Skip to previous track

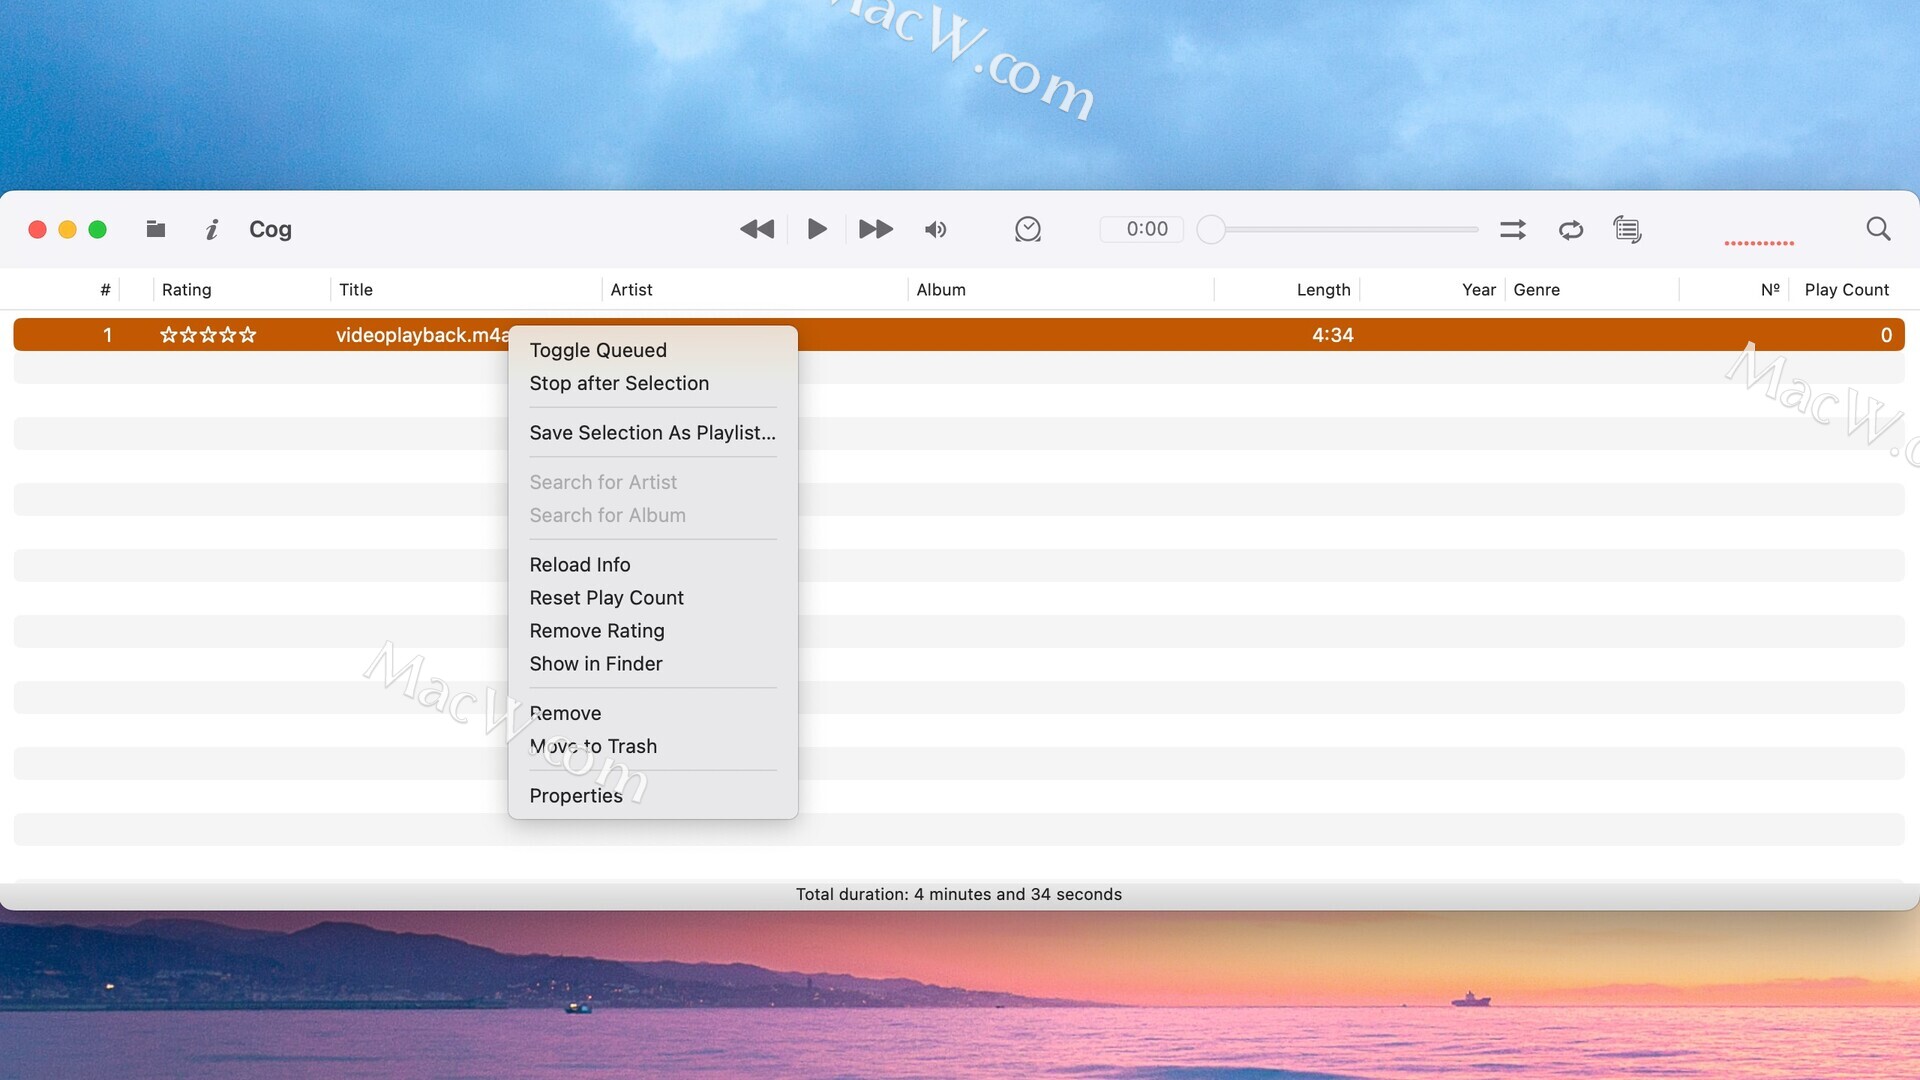[x=757, y=229]
